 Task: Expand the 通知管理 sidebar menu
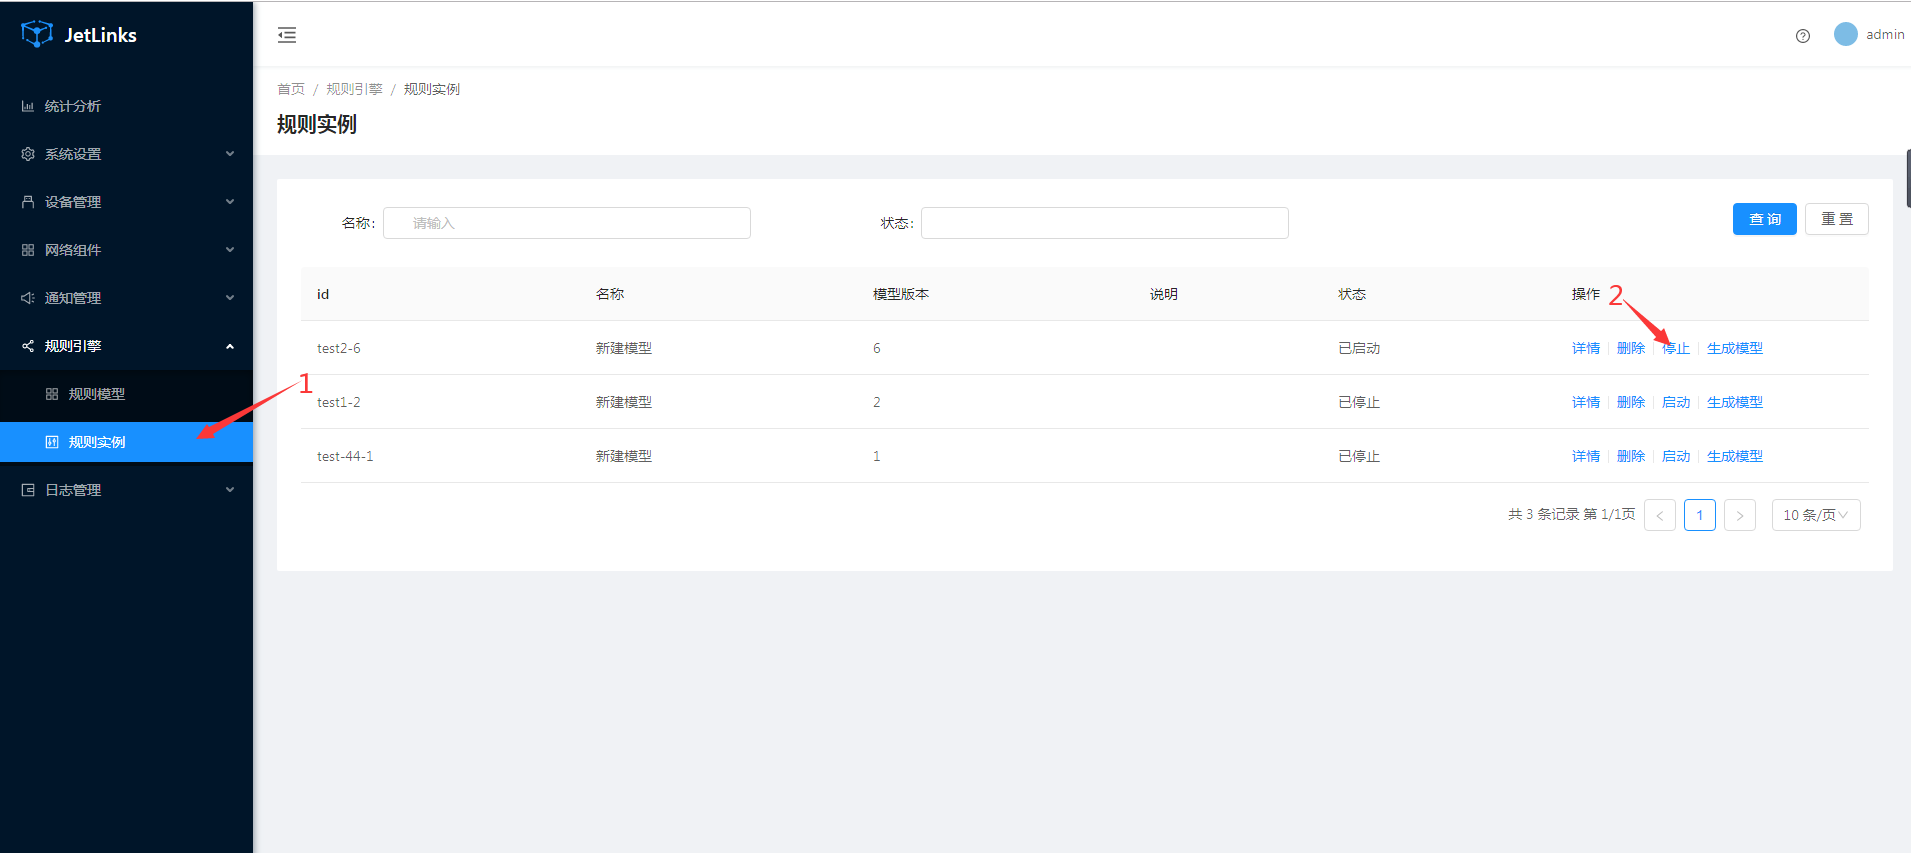click(x=126, y=298)
